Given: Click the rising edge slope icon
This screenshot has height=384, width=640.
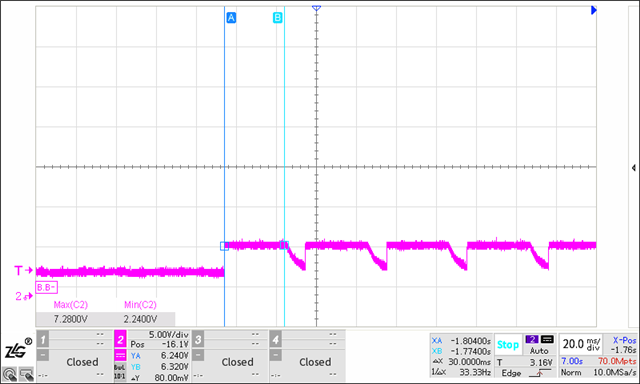Looking at the screenshot, I should [540, 373].
